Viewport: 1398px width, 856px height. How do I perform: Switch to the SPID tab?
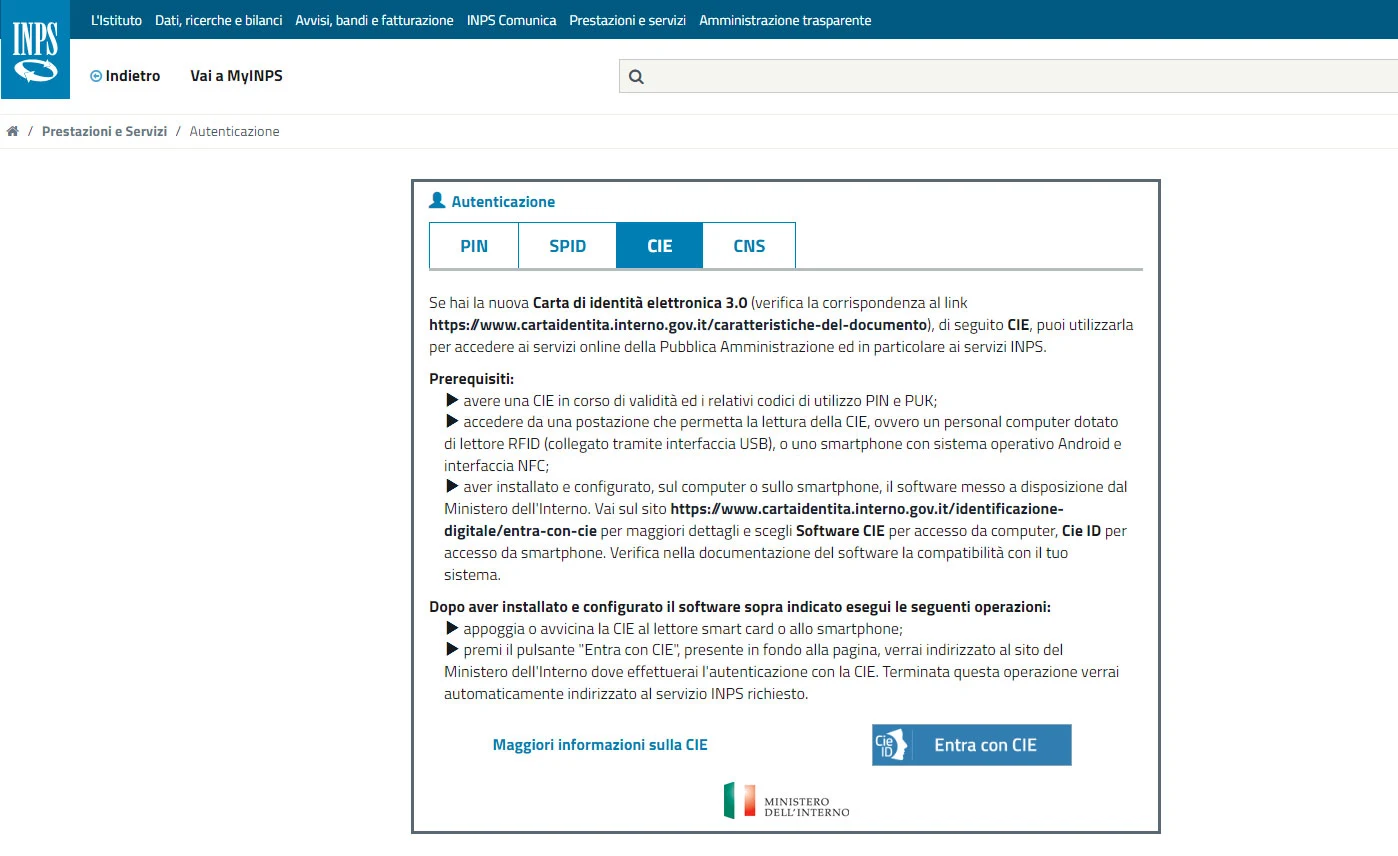[567, 246]
